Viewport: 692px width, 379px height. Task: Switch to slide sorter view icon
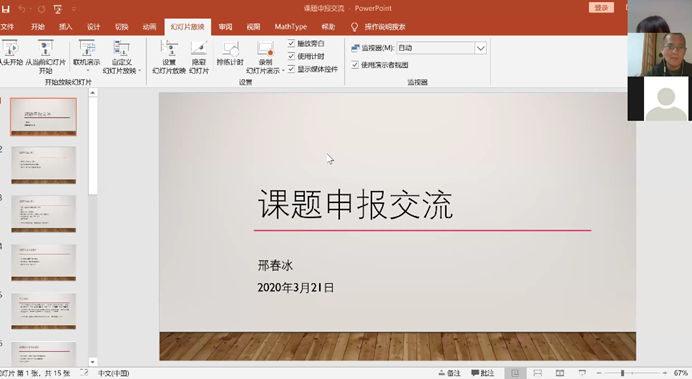[x=538, y=373]
